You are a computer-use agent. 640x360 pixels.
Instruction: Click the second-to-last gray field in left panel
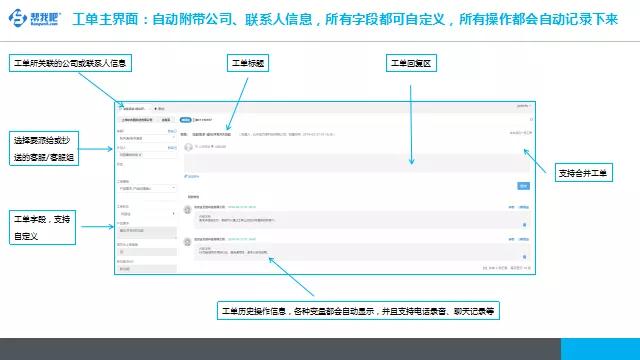[147, 252]
